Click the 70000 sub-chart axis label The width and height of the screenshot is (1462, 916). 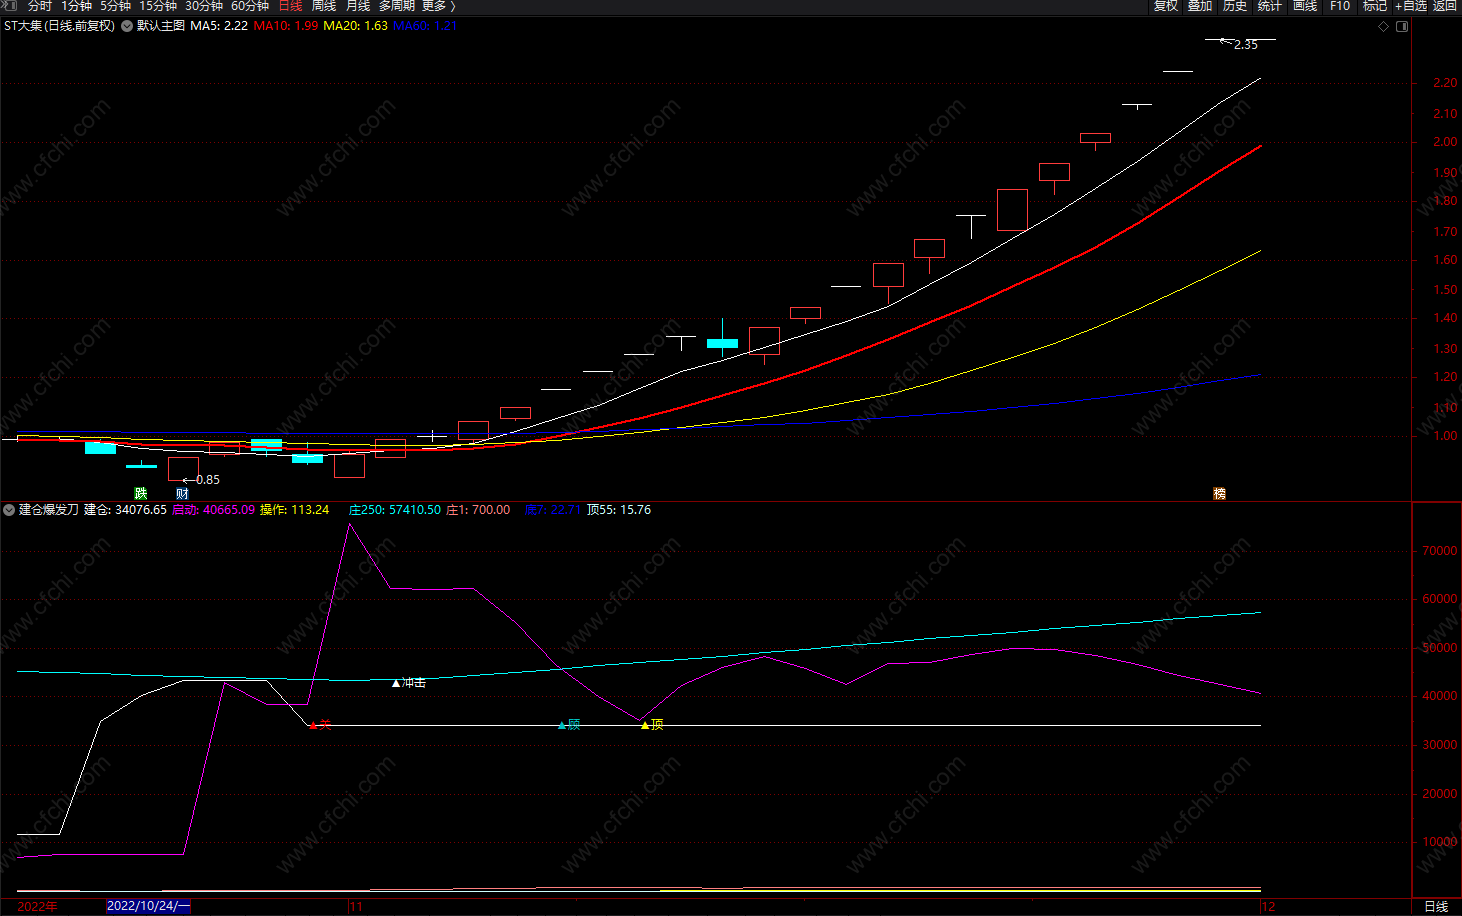pyautogui.click(x=1440, y=551)
